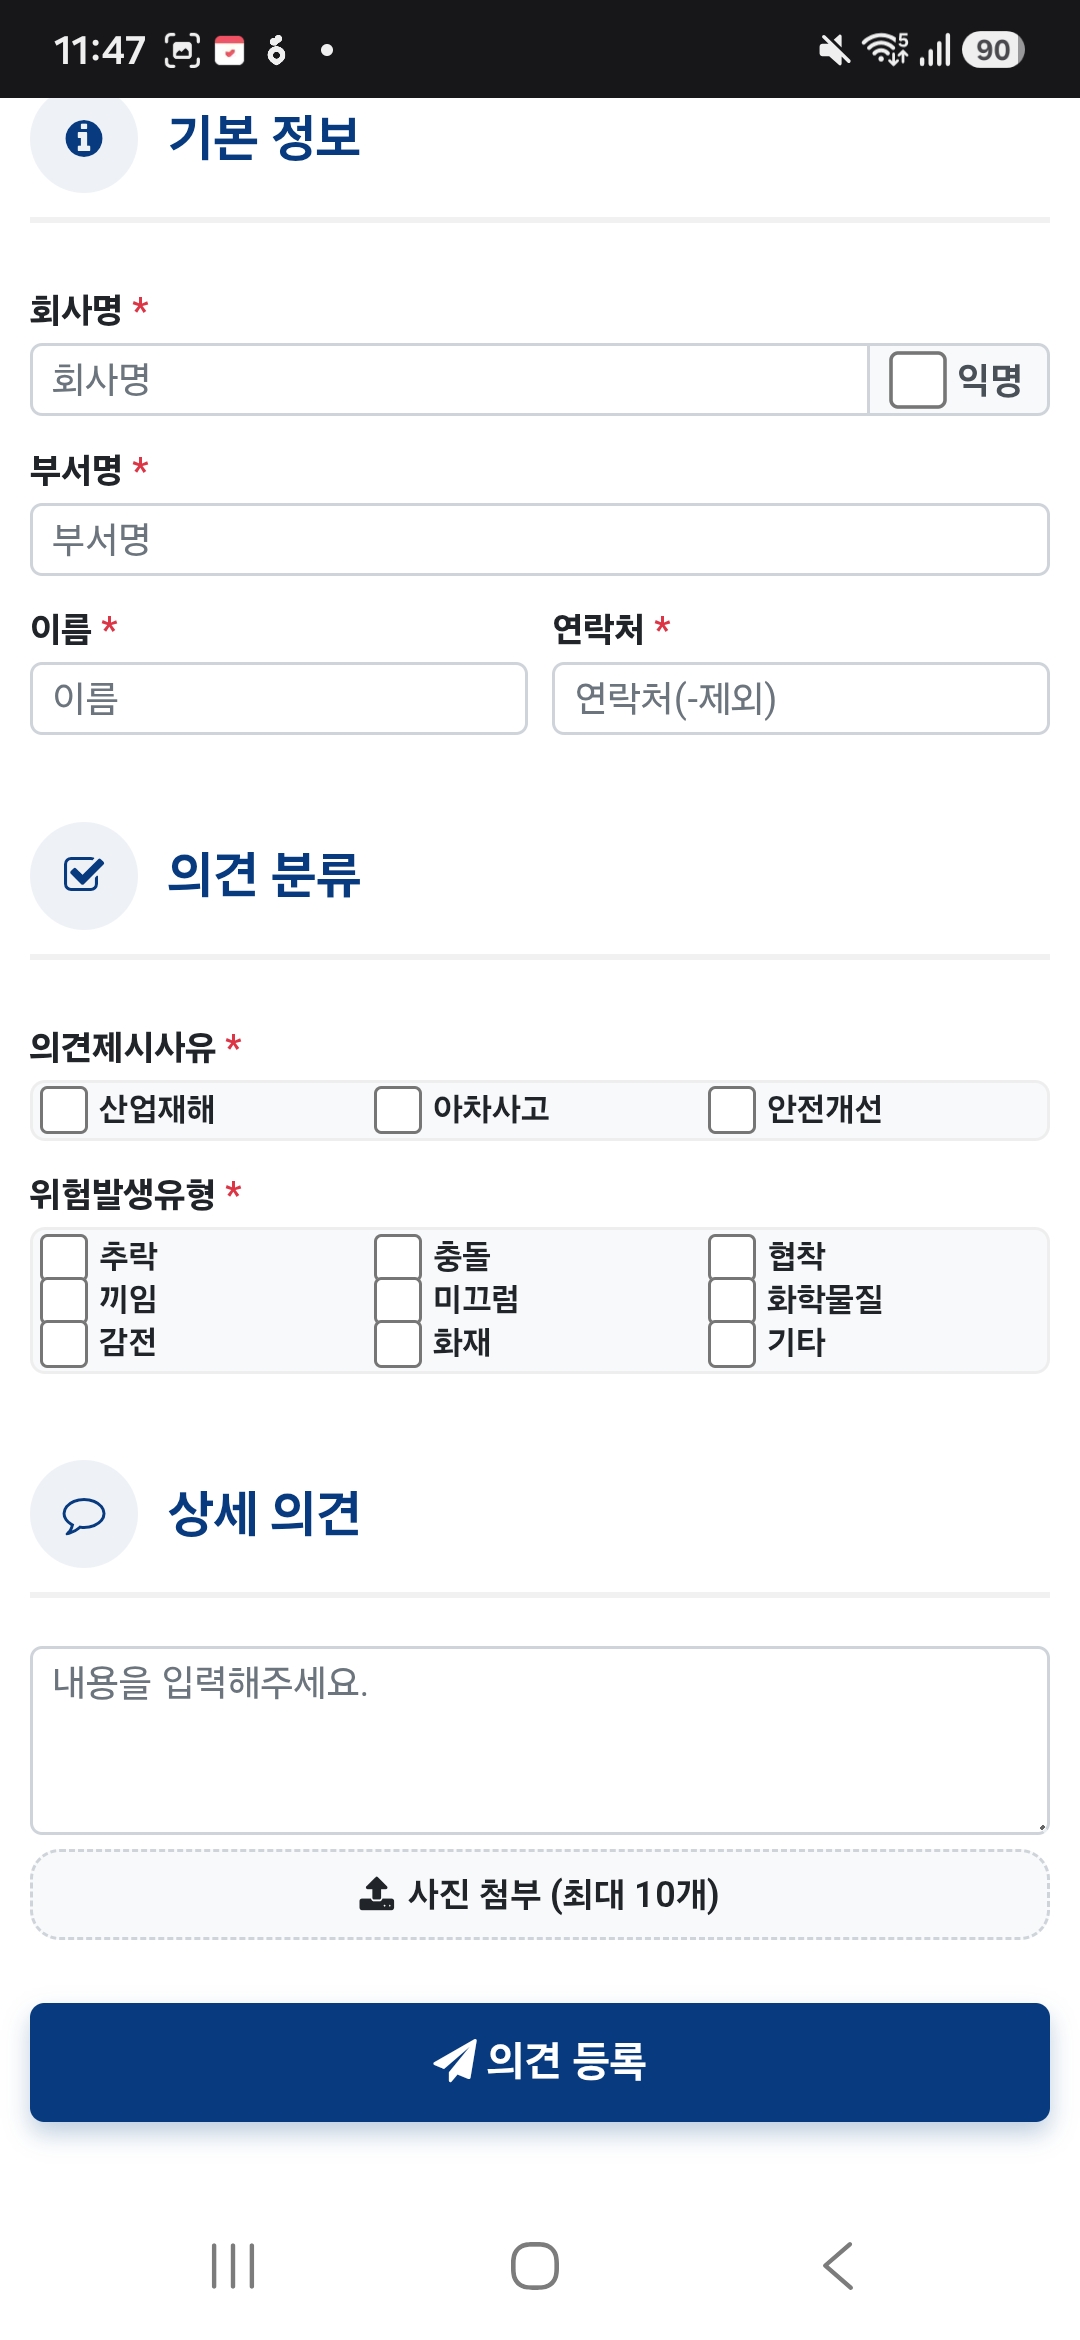
Task: Check the 익명 anonymous checkbox
Action: click(918, 380)
